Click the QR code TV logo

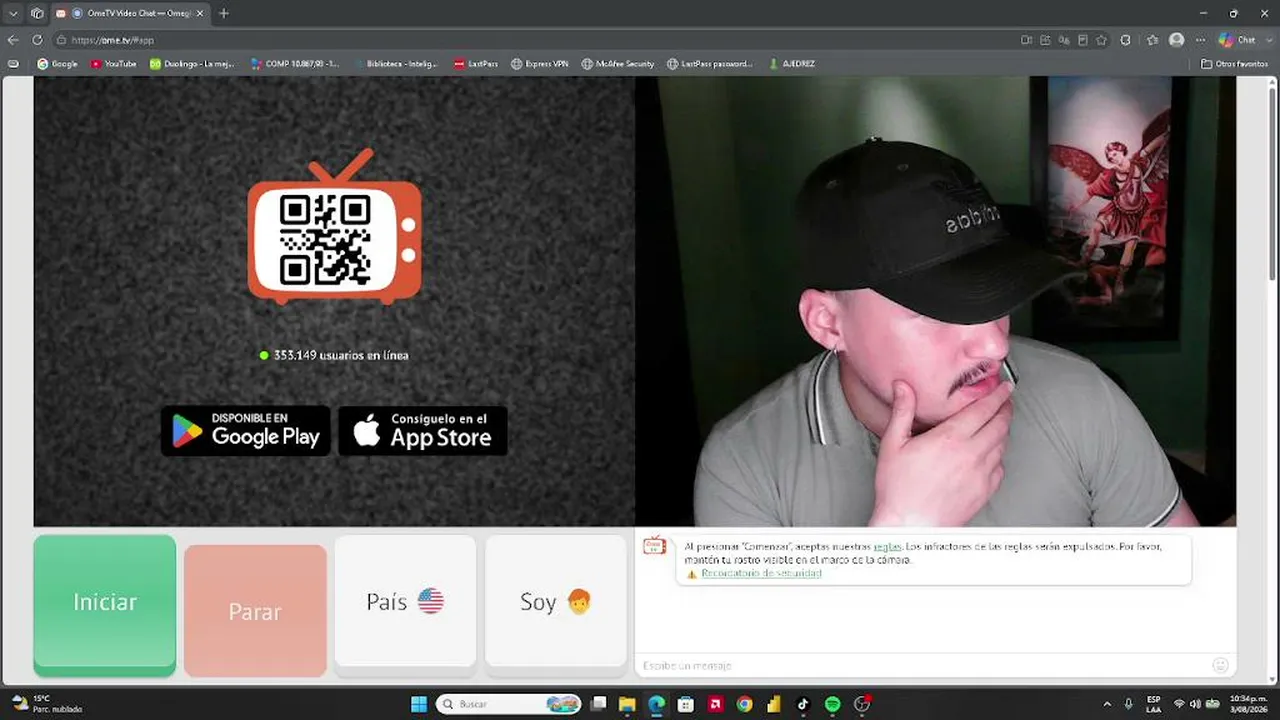(334, 227)
